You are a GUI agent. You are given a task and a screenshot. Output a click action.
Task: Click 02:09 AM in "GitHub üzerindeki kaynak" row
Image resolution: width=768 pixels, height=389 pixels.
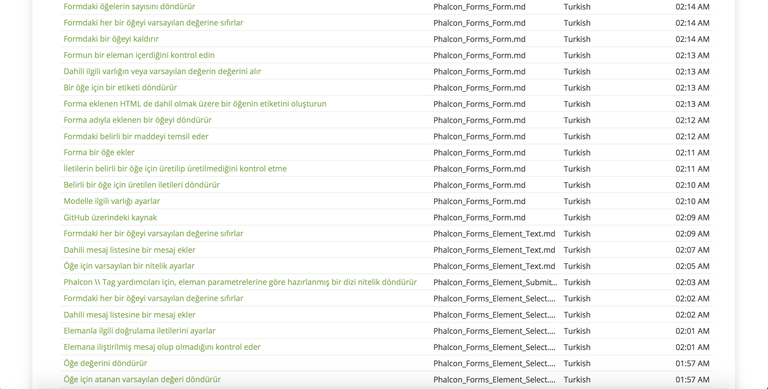(692, 217)
